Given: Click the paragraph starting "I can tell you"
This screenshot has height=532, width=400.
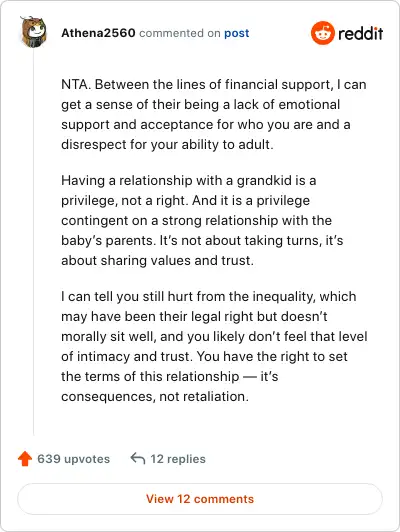Looking at the screenshot, I should [214, 346].
